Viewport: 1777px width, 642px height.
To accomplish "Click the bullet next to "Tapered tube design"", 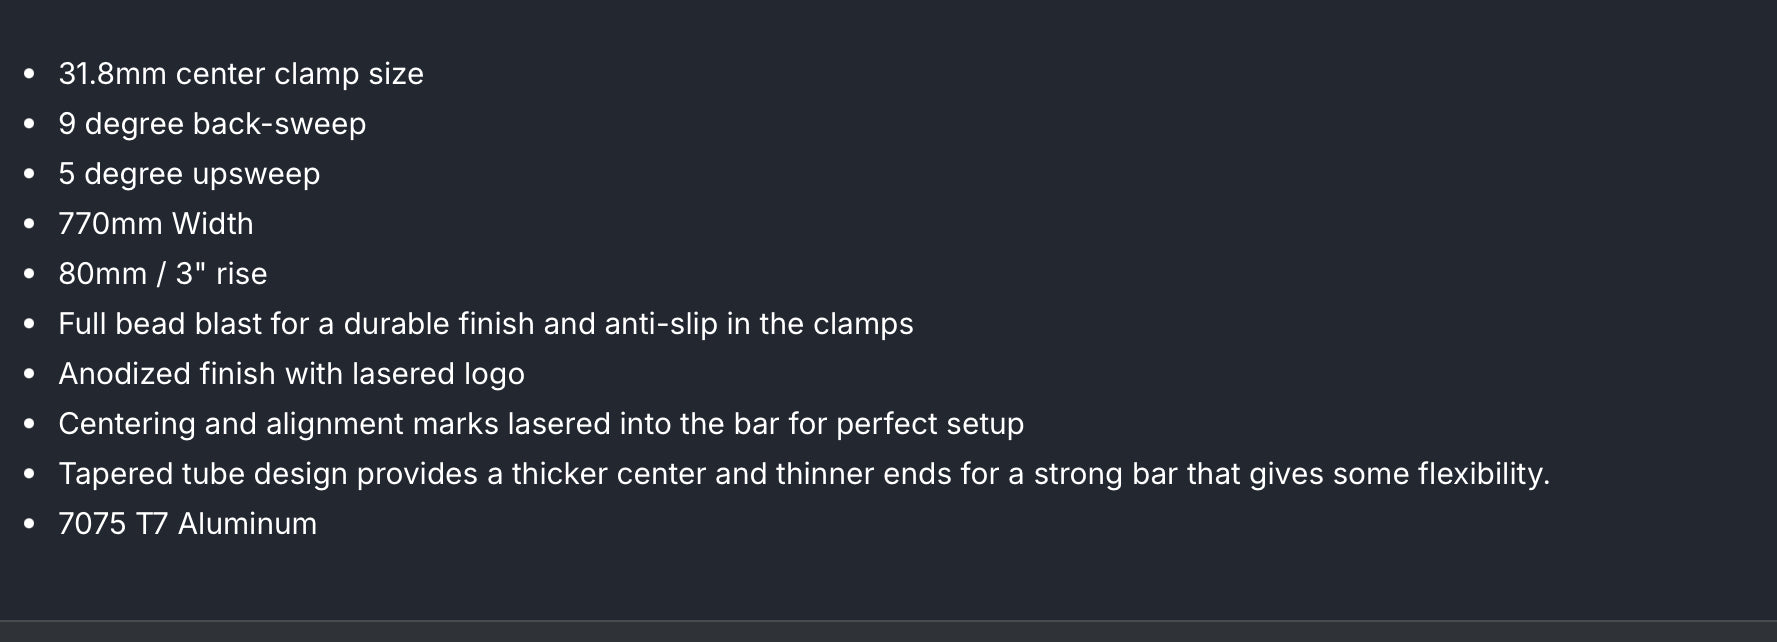I will (29, 474).
